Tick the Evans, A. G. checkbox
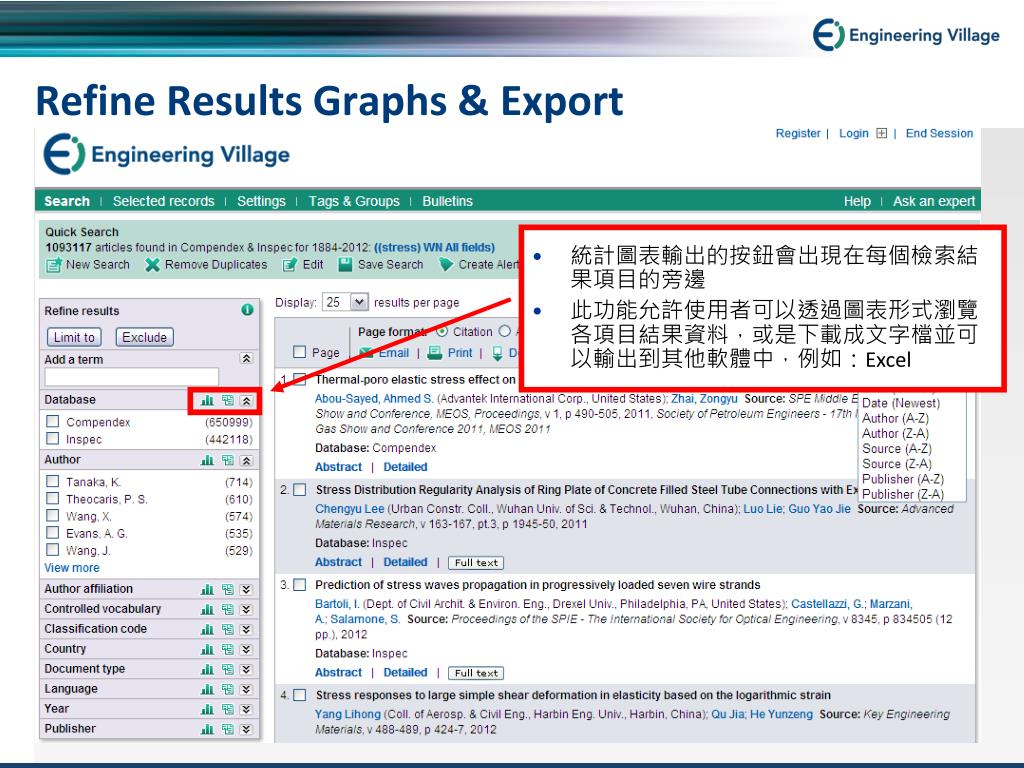1024x768 pixels. pyautogui.click(x=53, y=532)
